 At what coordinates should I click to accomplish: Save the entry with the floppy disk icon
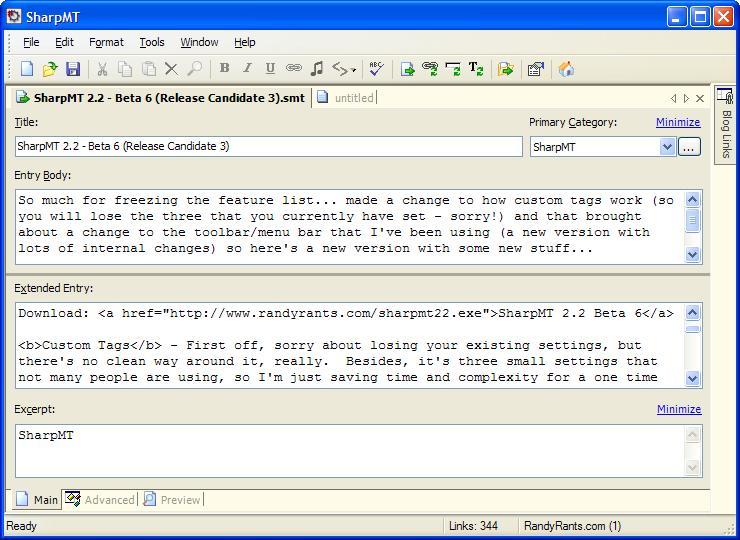(x=73, y=69)
